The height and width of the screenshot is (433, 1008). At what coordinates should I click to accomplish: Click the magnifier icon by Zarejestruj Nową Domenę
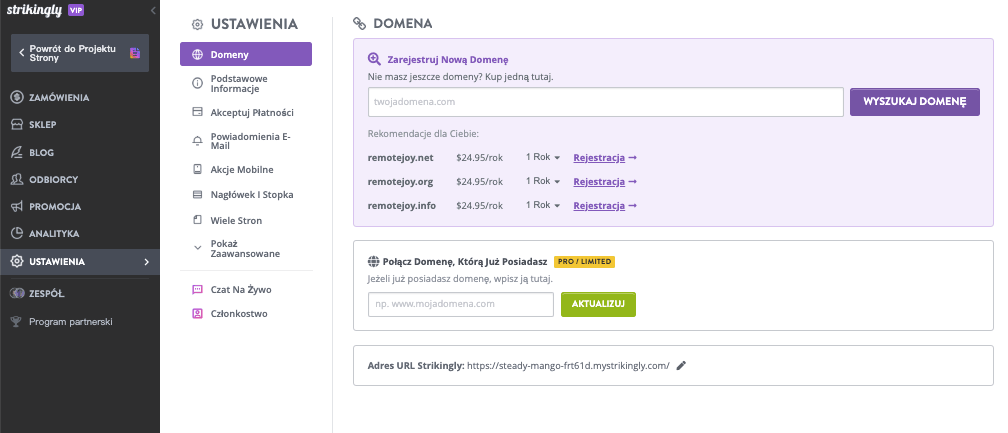tap(374, 59)
